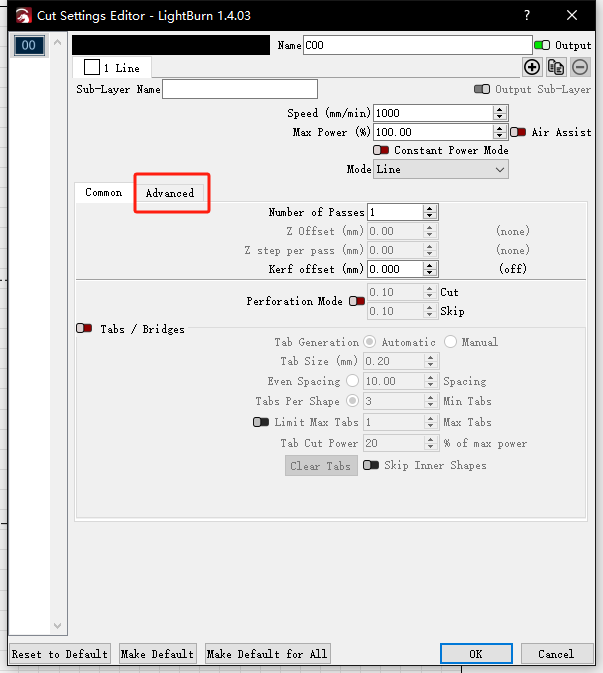The width and height of the screenshot is (603, 673).
Task: Click the Make Default button
Action: click(158, 654)
